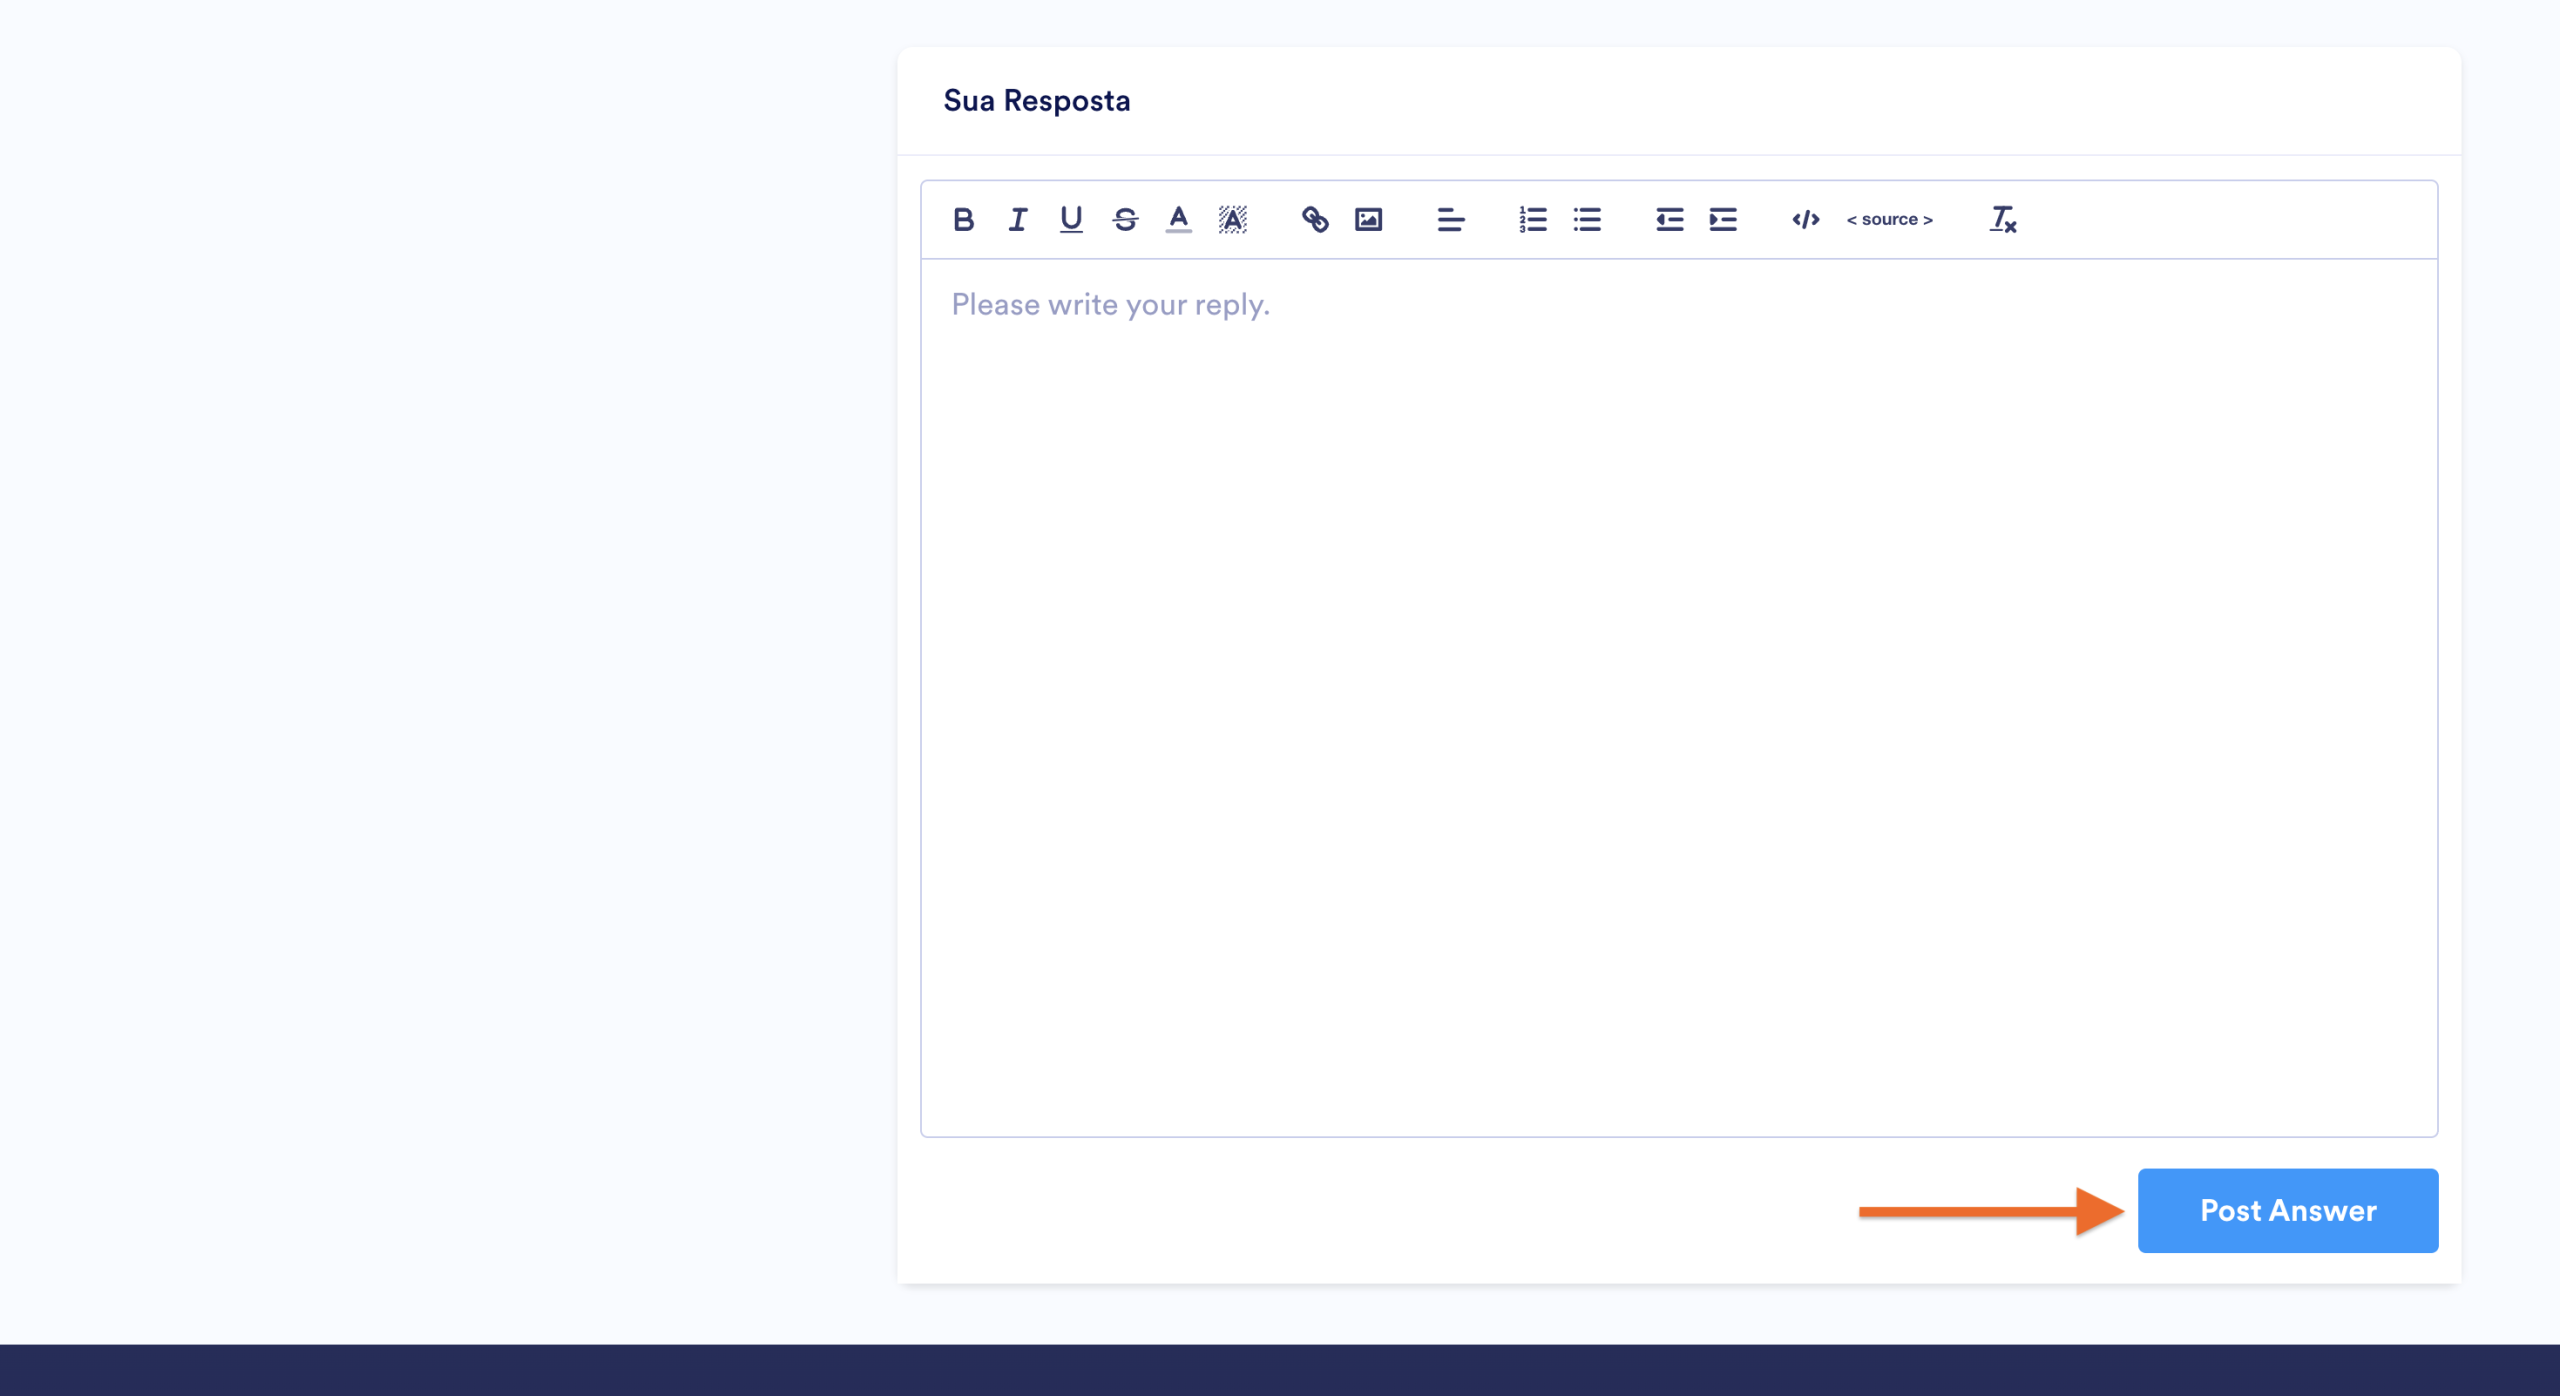This screenshot has width=2560, height=1396.
Task: Click into the reply text area
Action: [1678, 700]
